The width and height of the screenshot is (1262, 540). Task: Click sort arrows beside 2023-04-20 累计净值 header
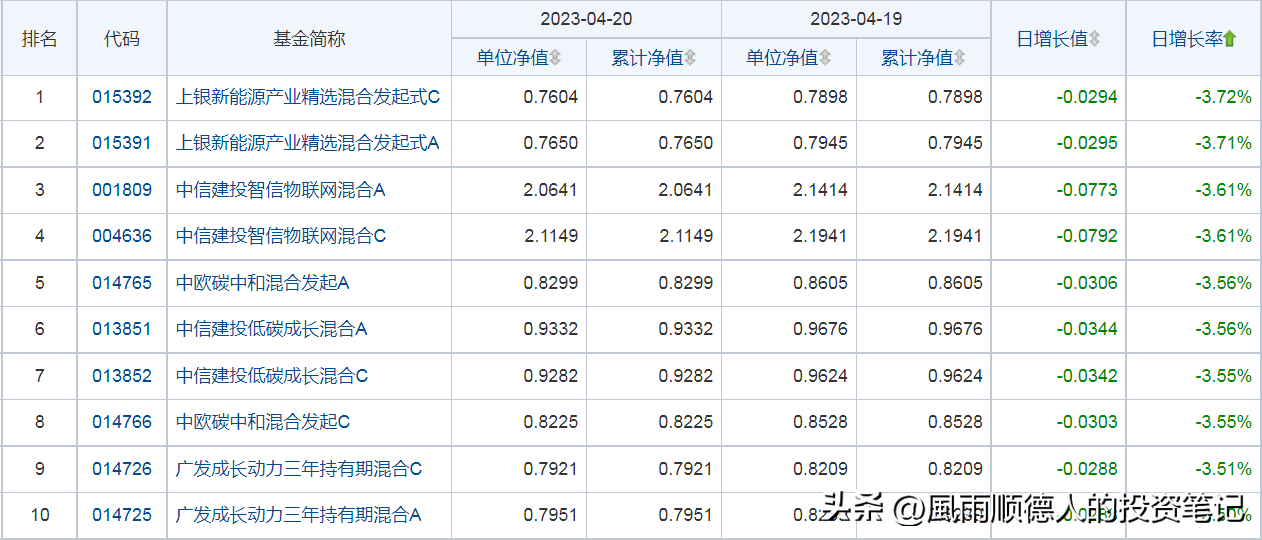(x=690, y=58)
